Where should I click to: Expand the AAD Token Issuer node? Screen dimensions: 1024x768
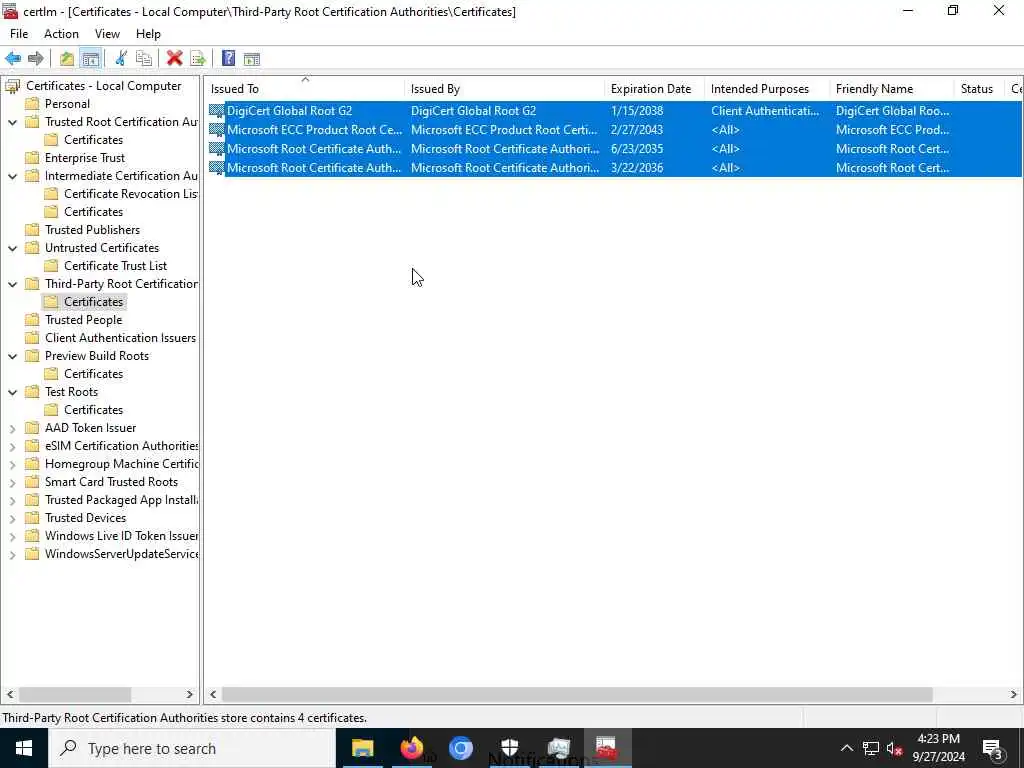pos(12,428)
